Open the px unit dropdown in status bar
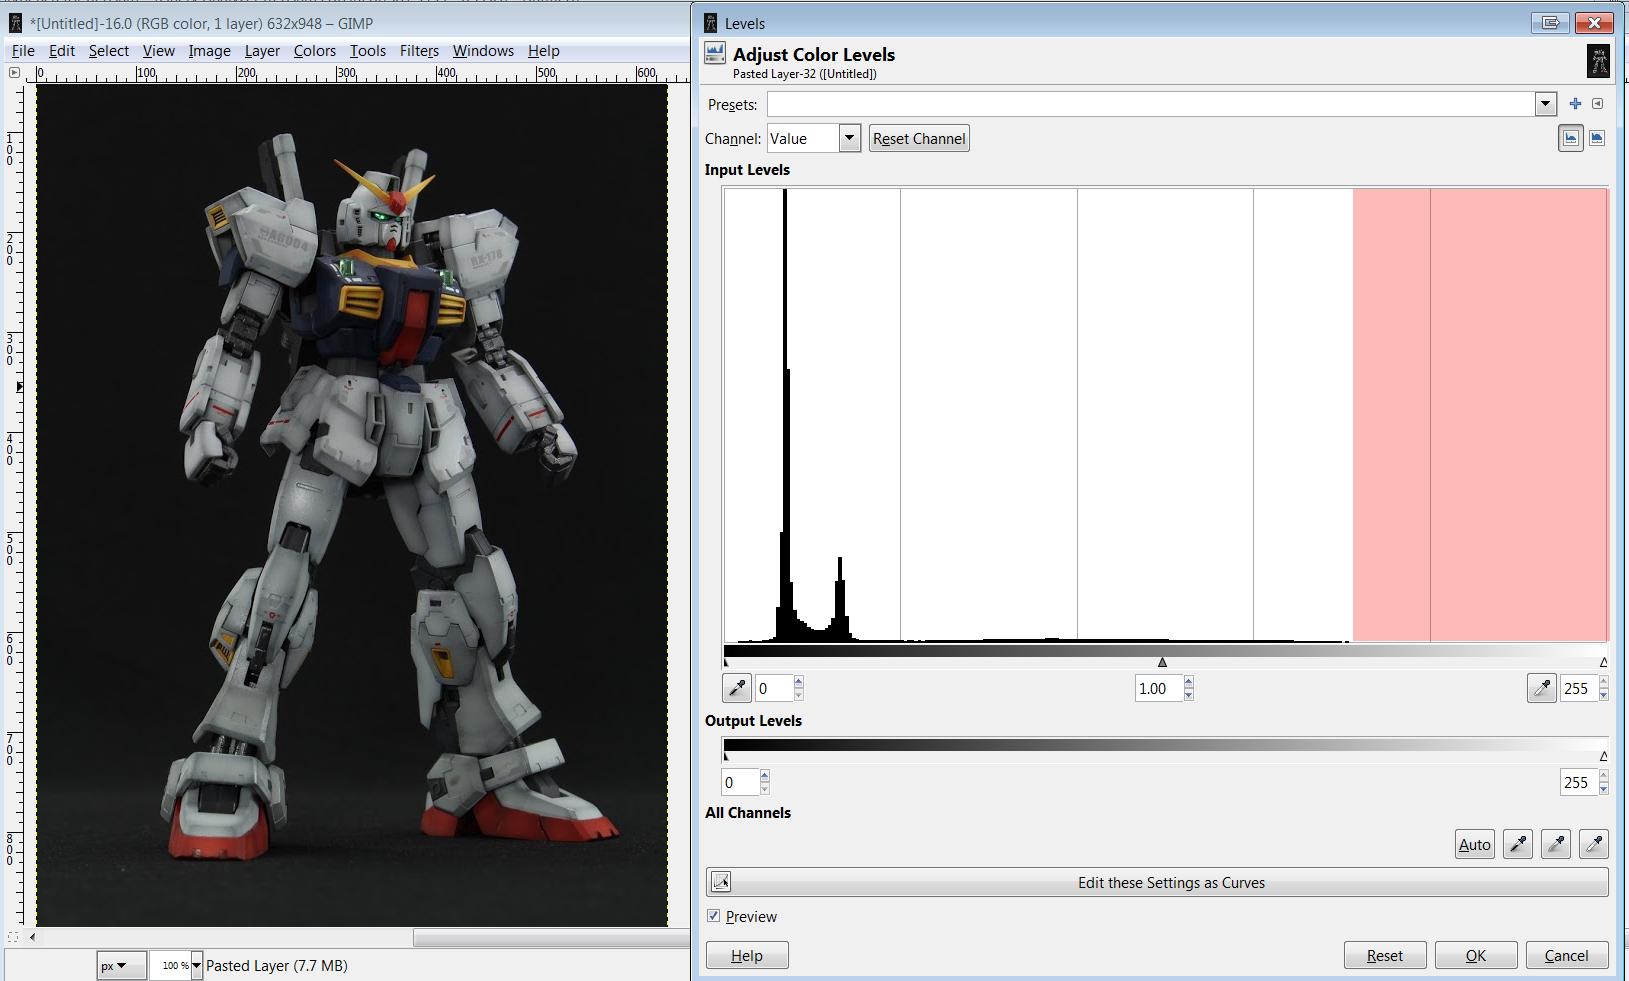The image size is (1629, 981). (122, 966)
